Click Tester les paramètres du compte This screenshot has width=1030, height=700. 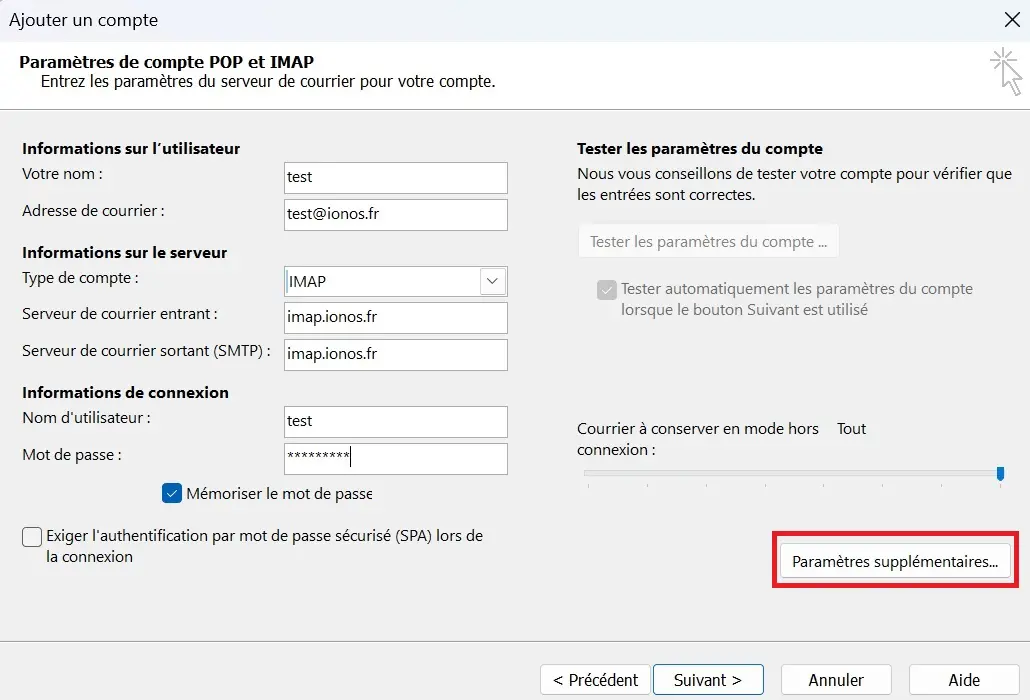point(708,240)
